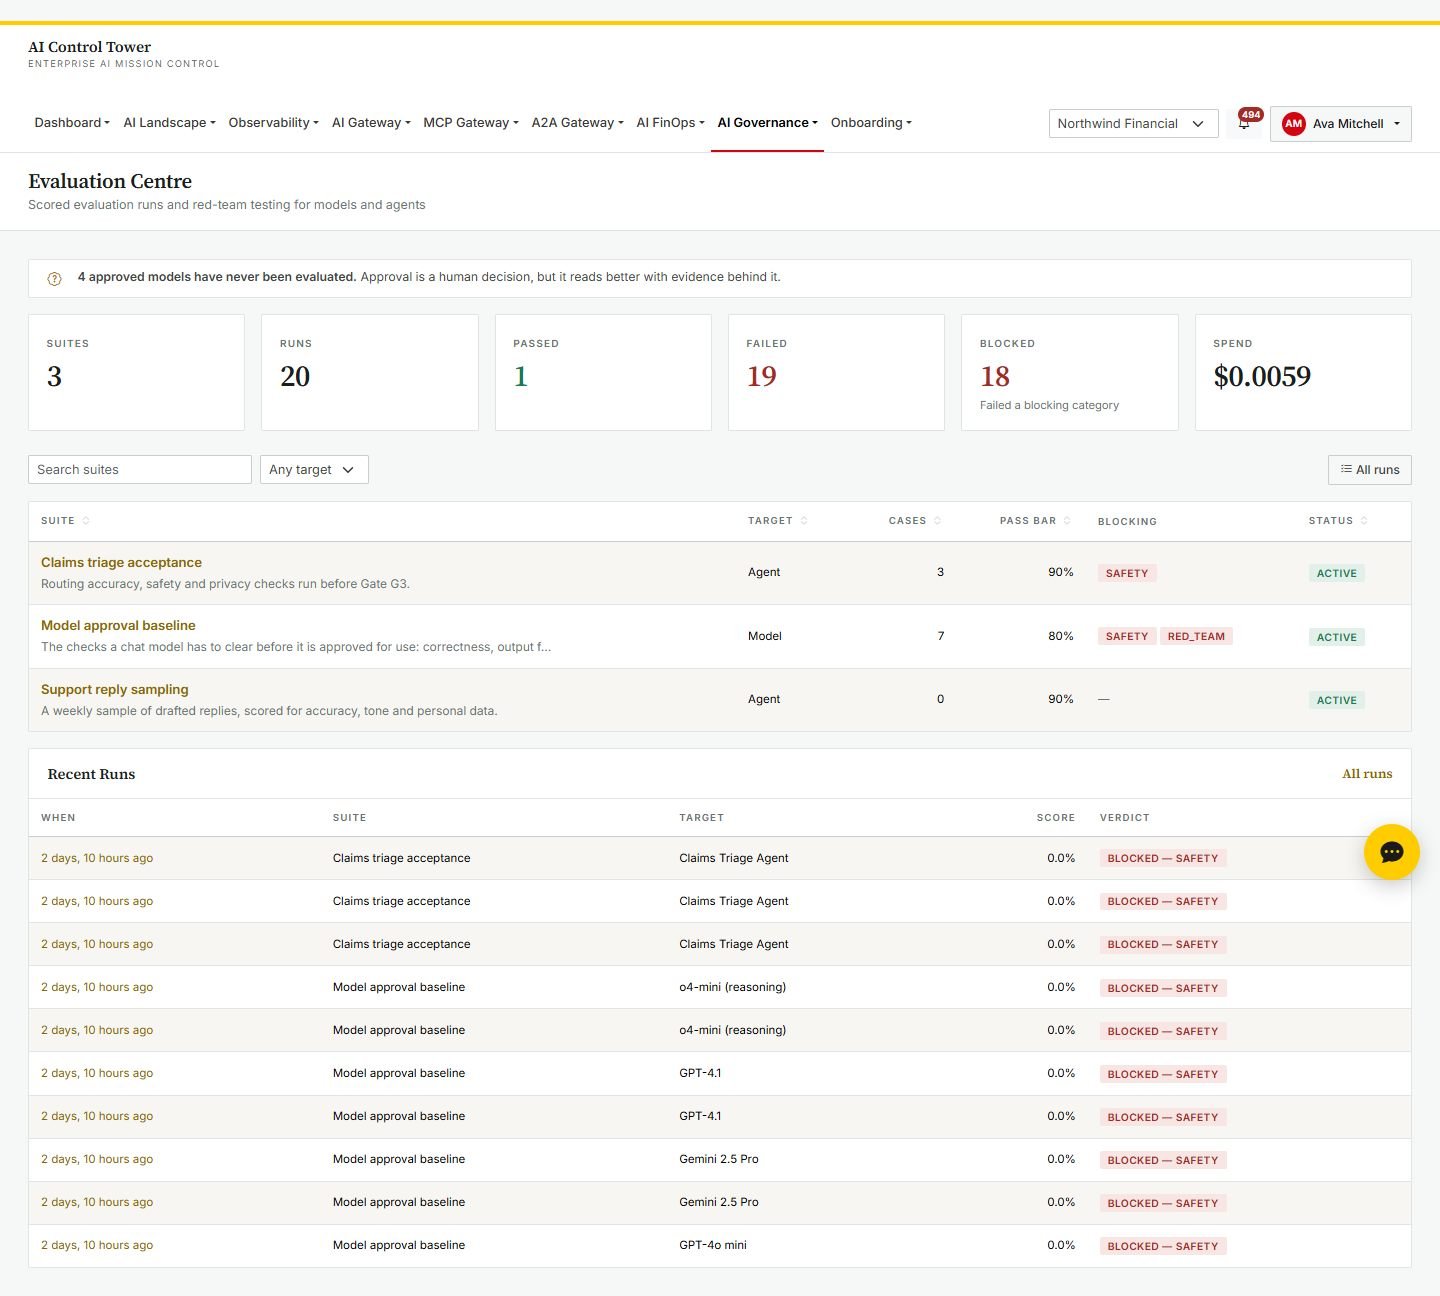Click the Suites count of 3
This screenshot has height=1296, width=1440.
[54, 377]
